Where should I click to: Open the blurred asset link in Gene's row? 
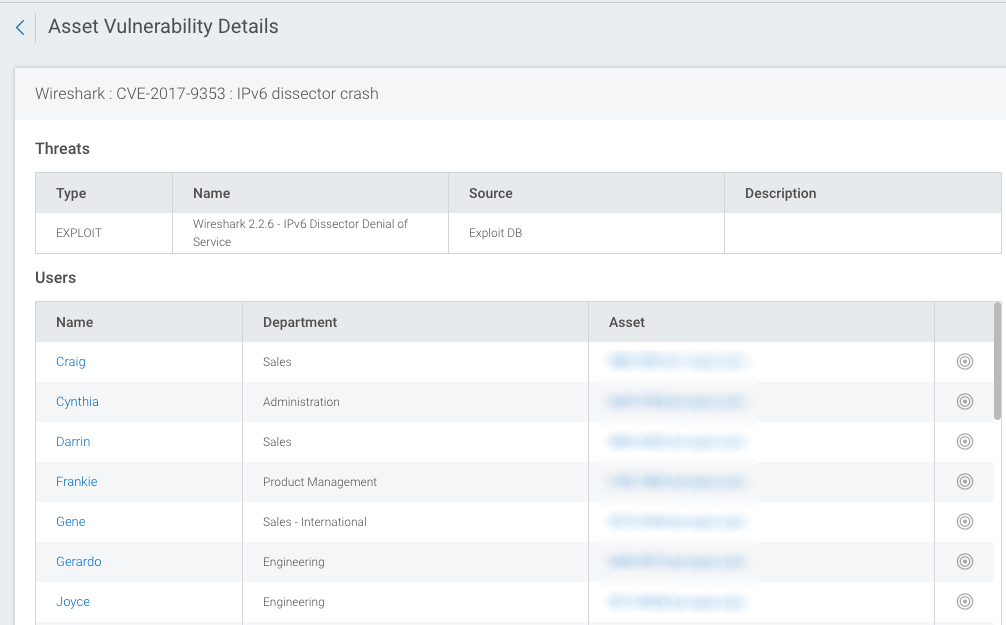point(677,522)
